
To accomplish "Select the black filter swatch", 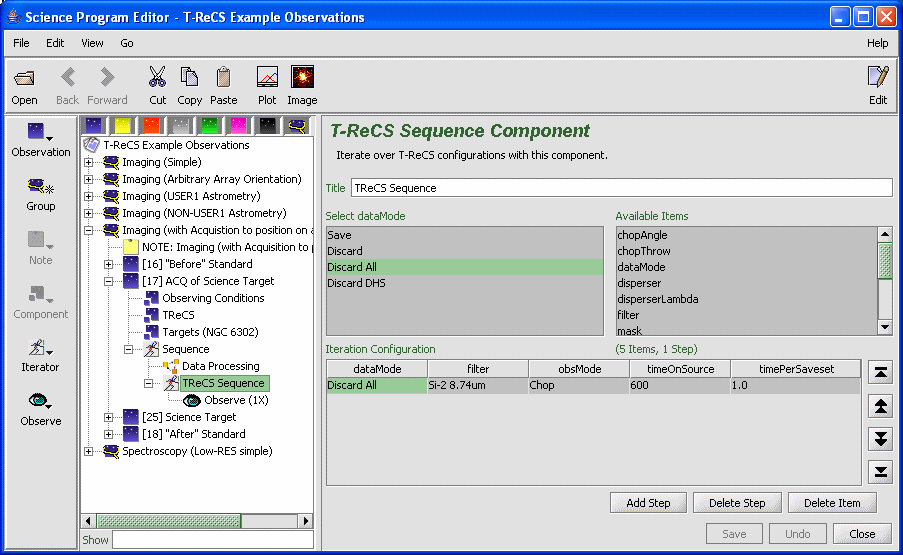I will (x=267, y=126).
